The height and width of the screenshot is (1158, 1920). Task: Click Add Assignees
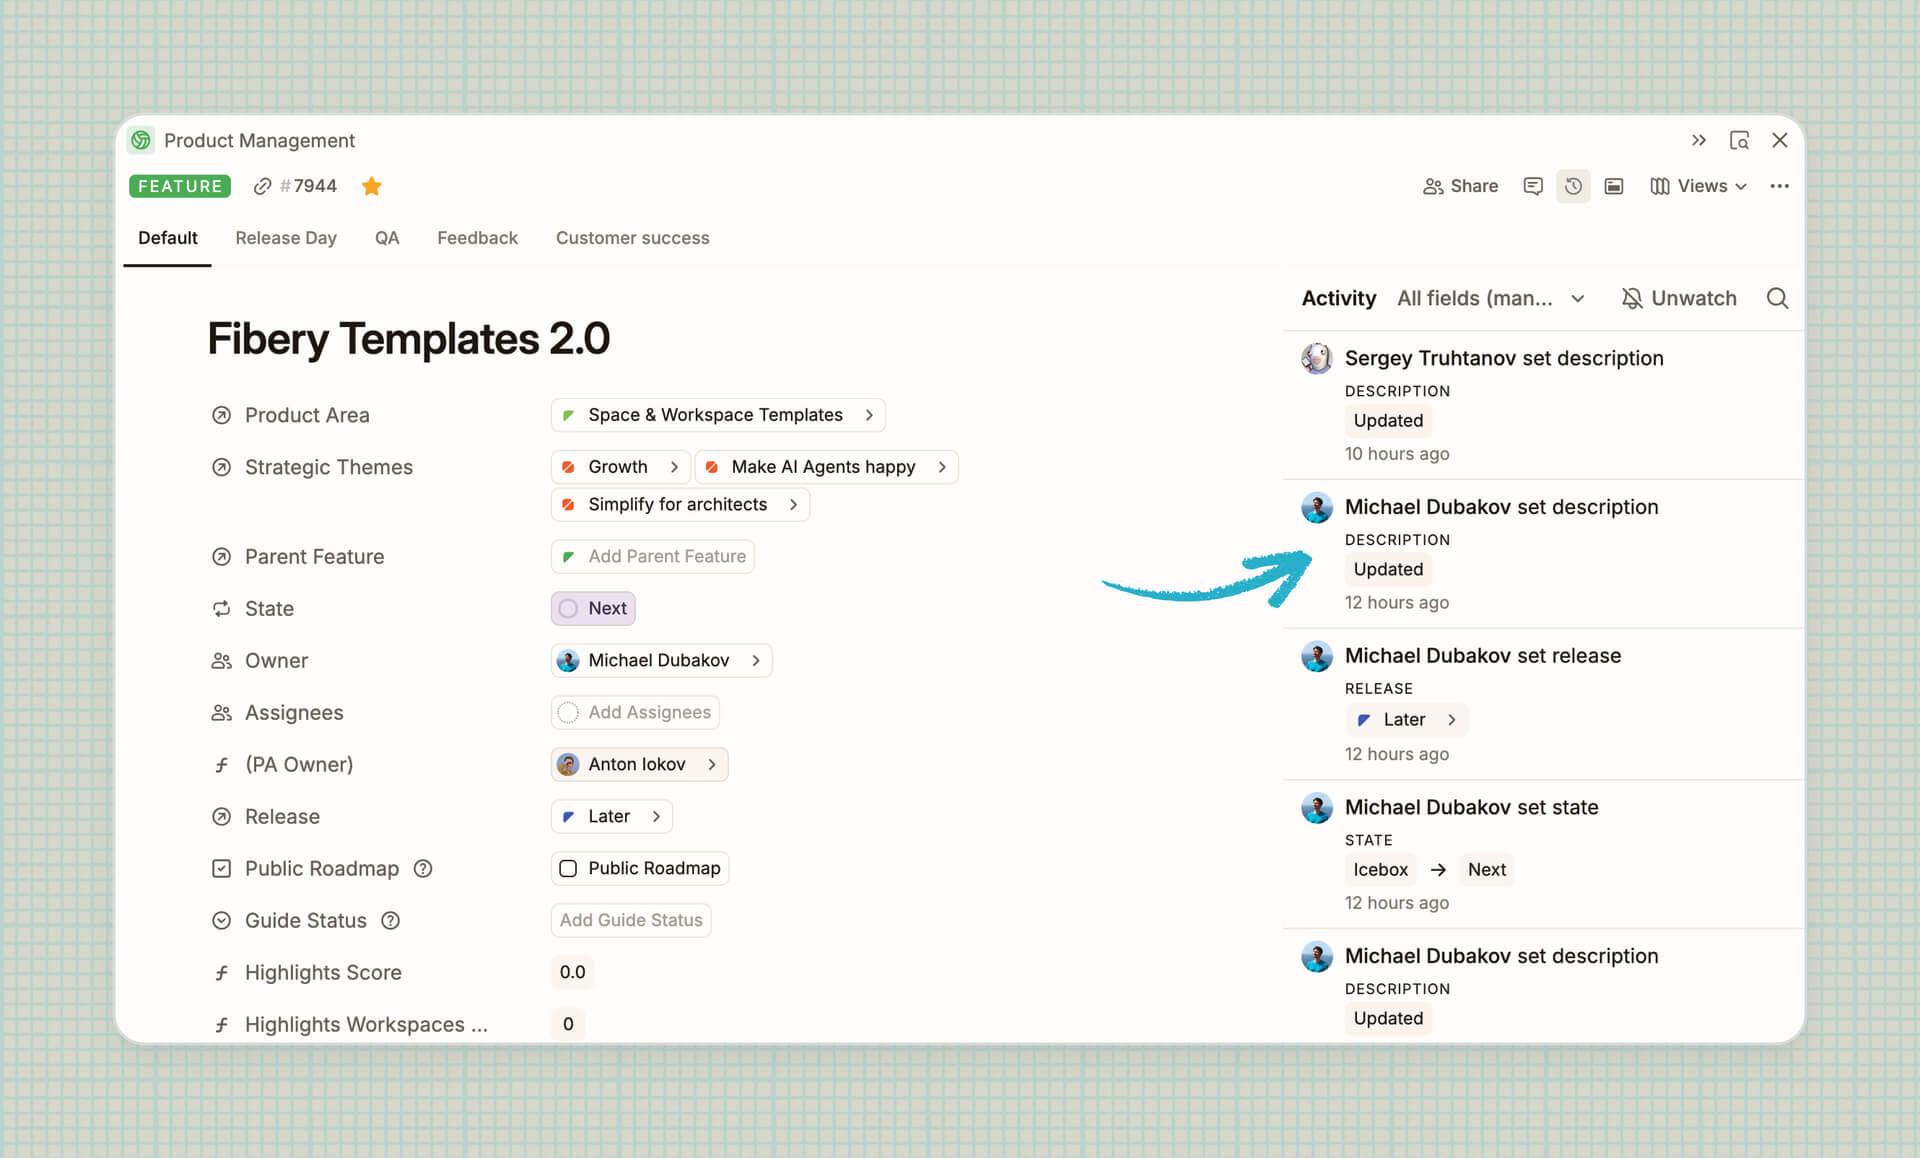(x=635, y=712)
